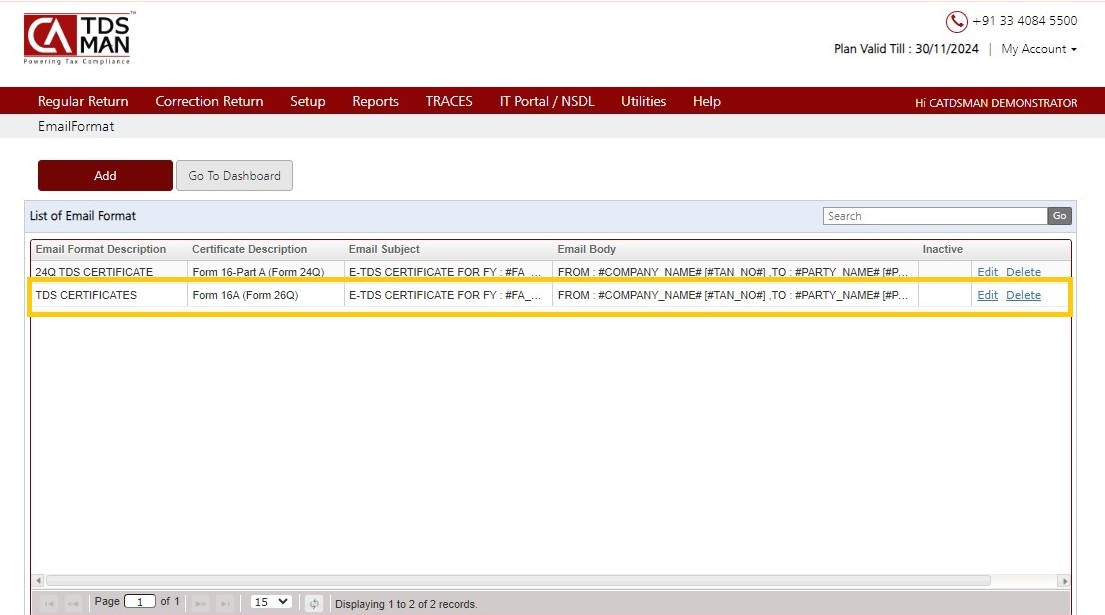Focus the Search input field
This screenshot has width=1105, height=615.
point(935,216)
